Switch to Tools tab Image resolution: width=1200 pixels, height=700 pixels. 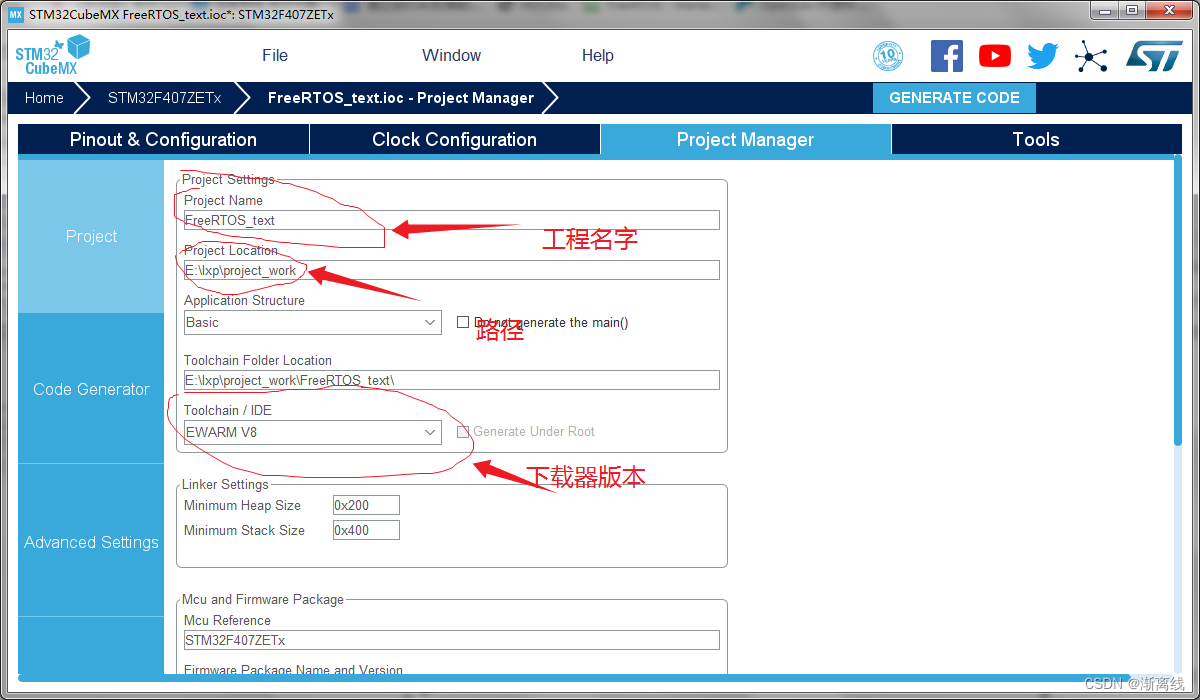tap(1036, 140)
